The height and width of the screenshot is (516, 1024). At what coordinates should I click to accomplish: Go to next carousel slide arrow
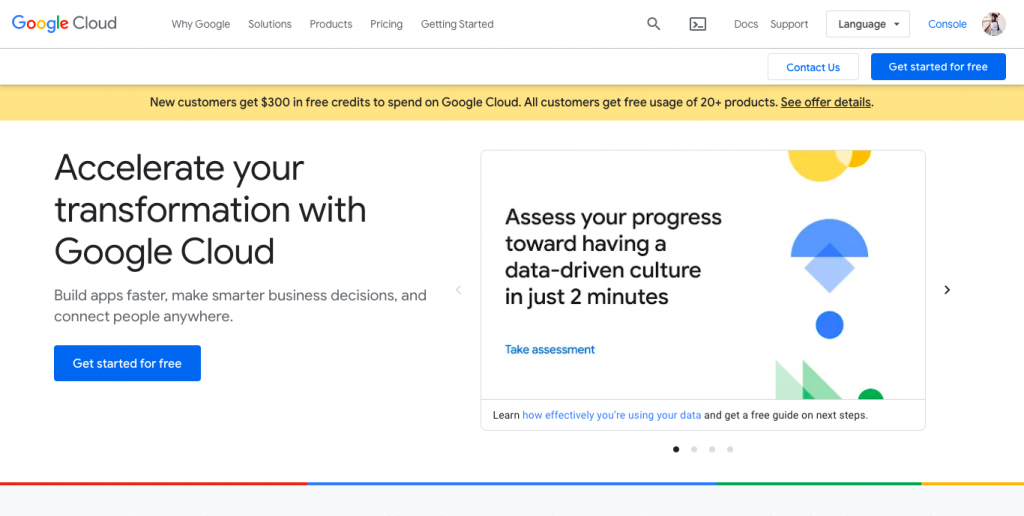[x=947, y=290]
